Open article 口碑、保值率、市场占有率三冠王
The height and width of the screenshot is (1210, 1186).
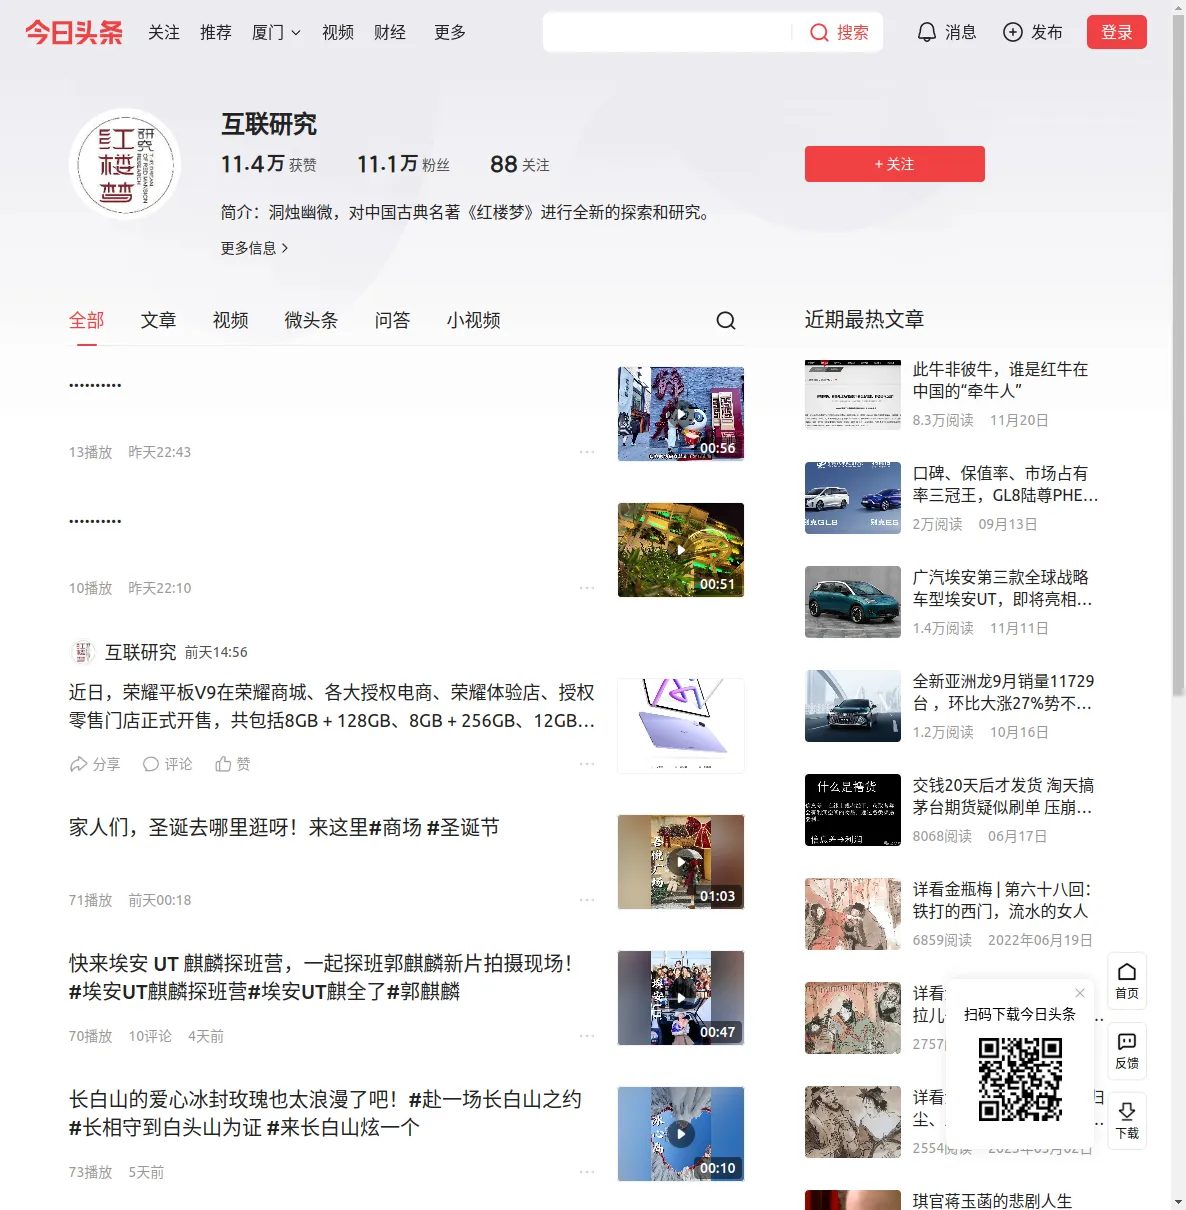[1005, 484]
